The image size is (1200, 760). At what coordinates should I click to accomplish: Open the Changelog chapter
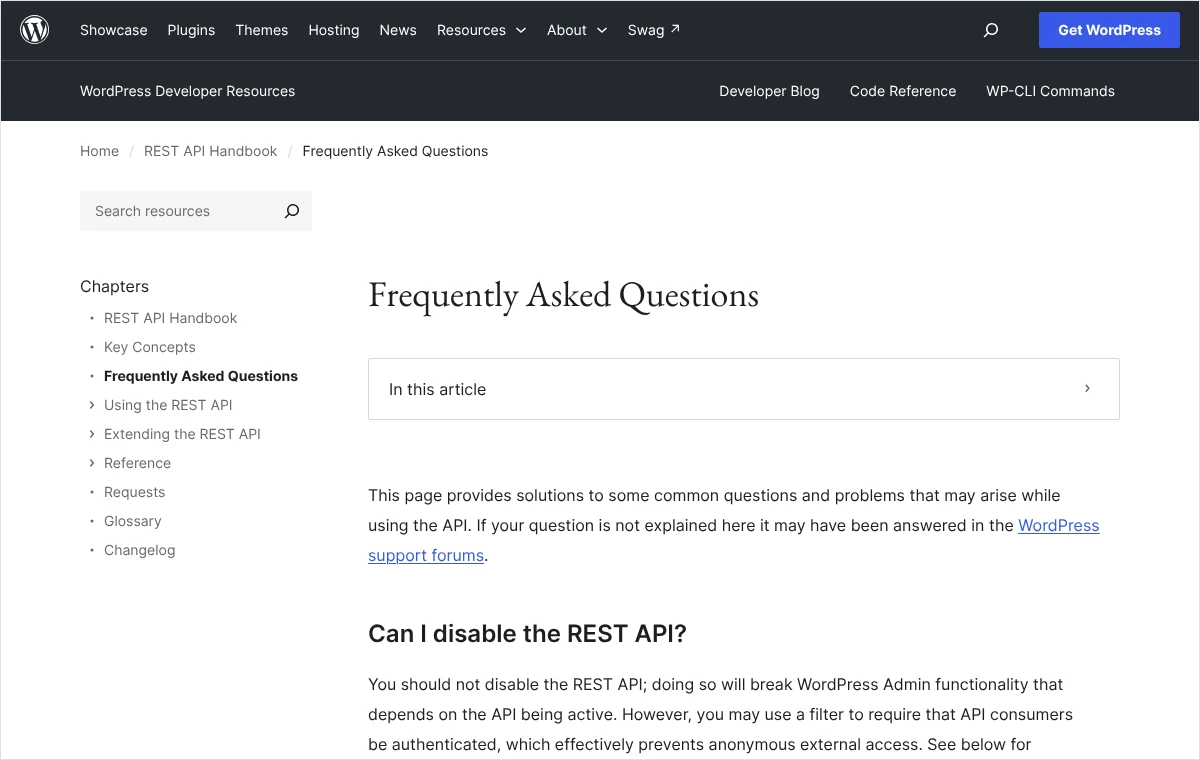pos(139,550)
